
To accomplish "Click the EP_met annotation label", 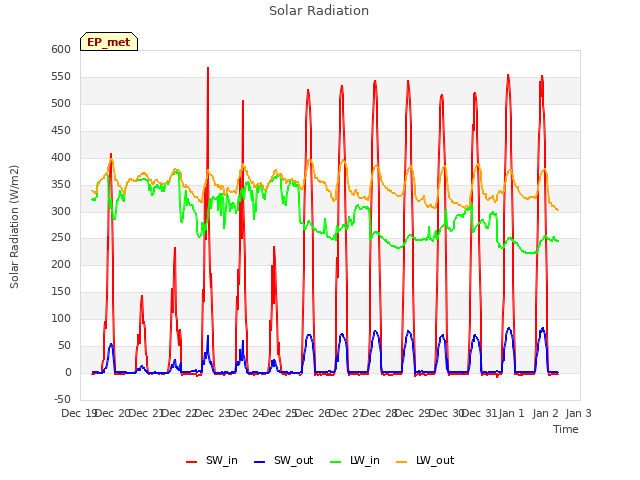I will 109,42.
